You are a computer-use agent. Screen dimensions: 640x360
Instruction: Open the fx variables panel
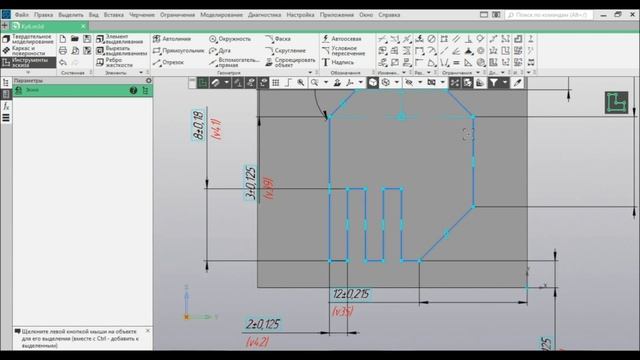click(x=6, y=106)
